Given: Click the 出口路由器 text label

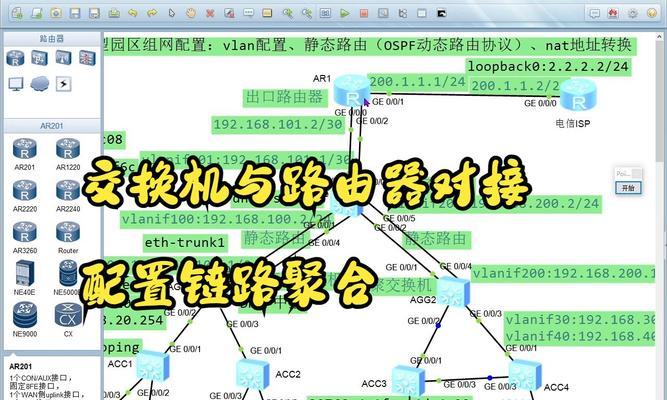Looking at the screenshot, I should (285, 97).
